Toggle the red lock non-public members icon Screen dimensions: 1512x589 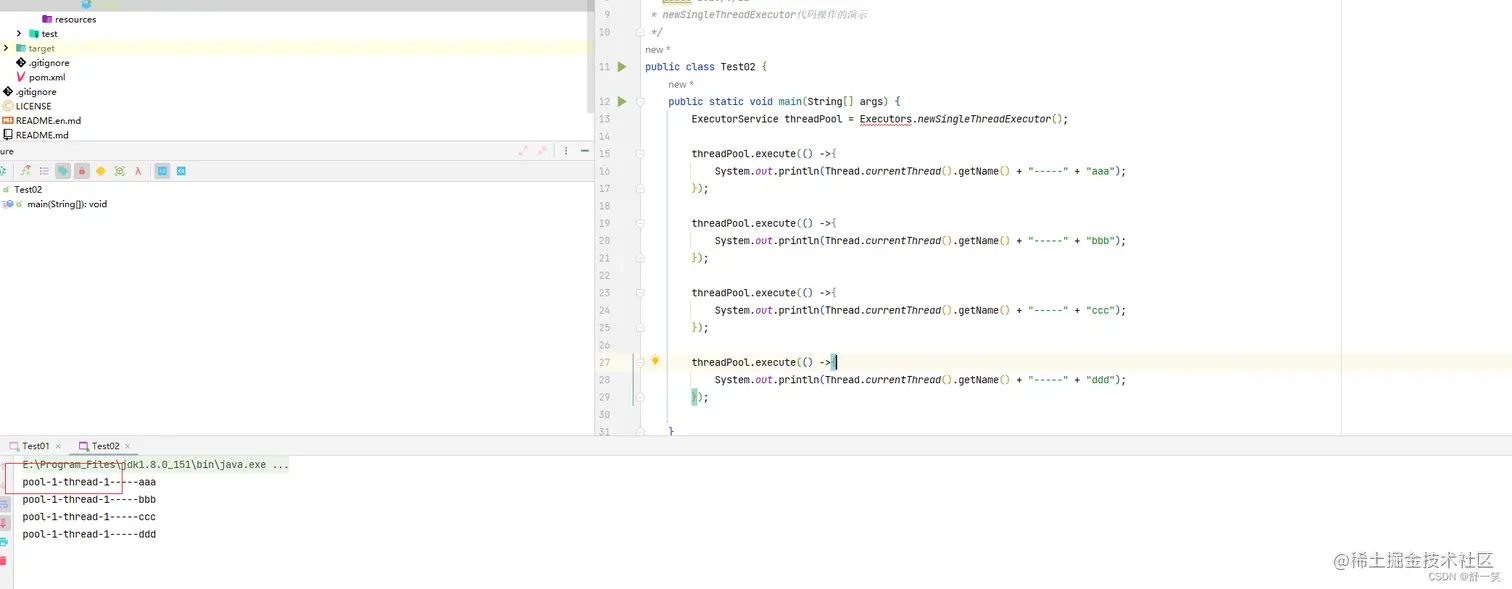point(82,171)
